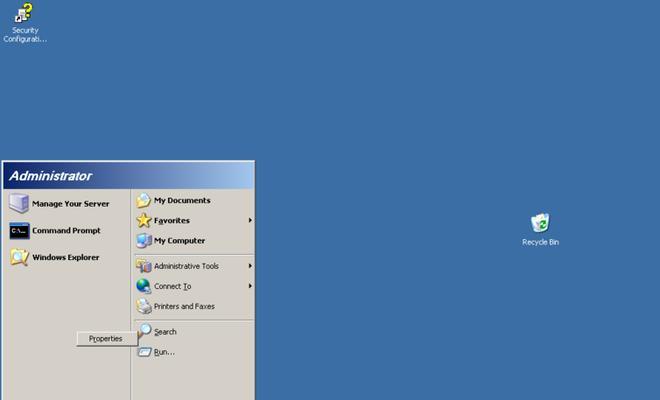Image resolution: width=660 pixels, height=400 pixels.
Task: Click the Manage Your Server icon
Action: pos(19,203)
